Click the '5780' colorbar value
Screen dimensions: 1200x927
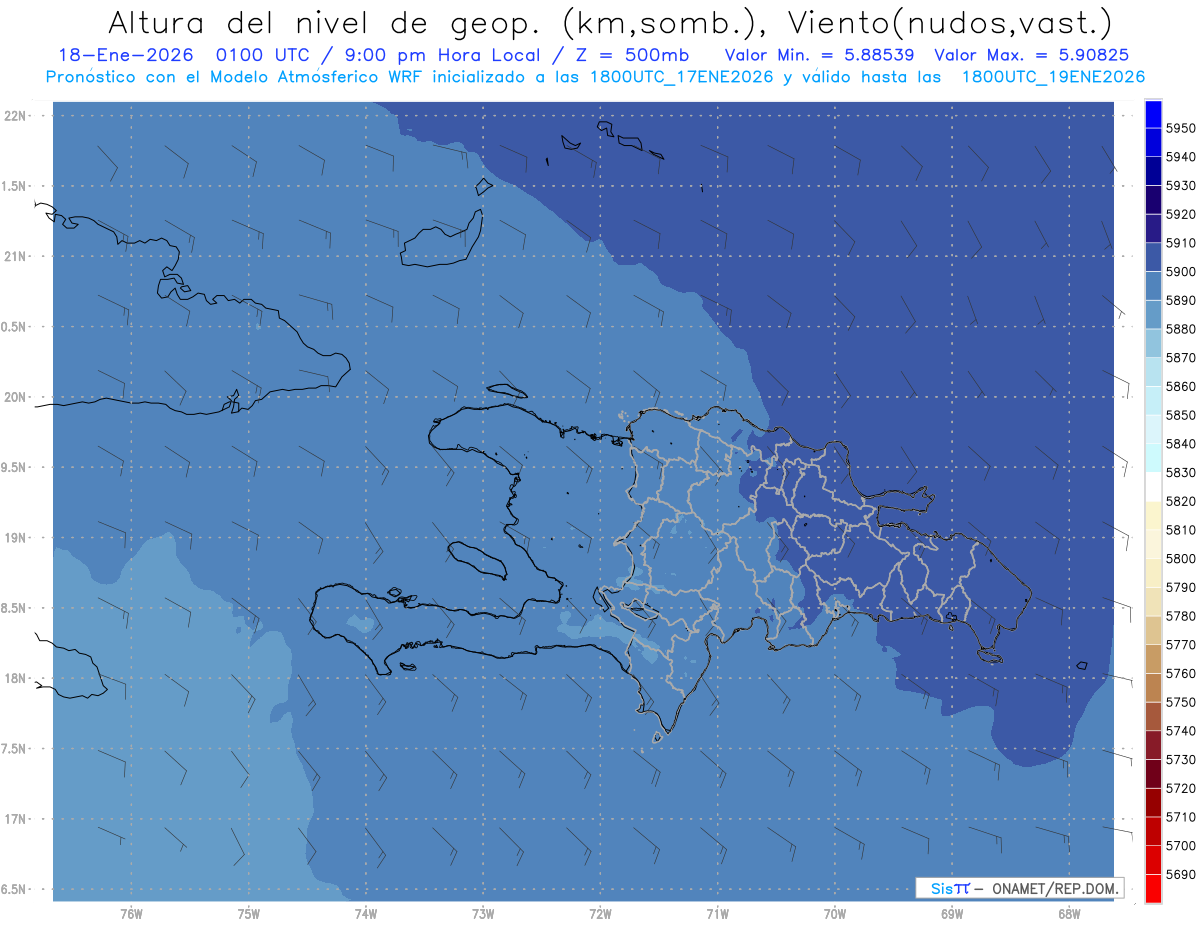(x=1180, y=616)
